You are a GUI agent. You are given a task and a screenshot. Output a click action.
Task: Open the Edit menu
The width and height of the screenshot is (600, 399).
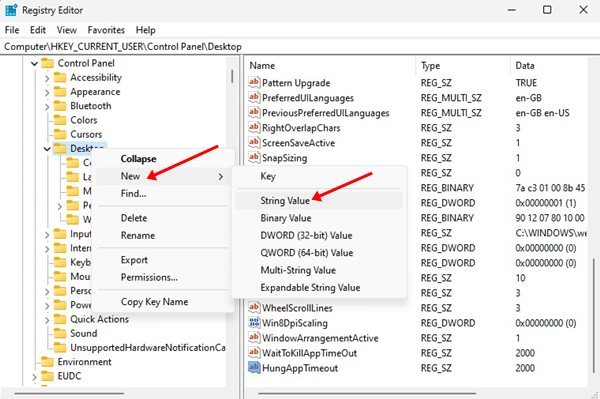pos(38,30)
